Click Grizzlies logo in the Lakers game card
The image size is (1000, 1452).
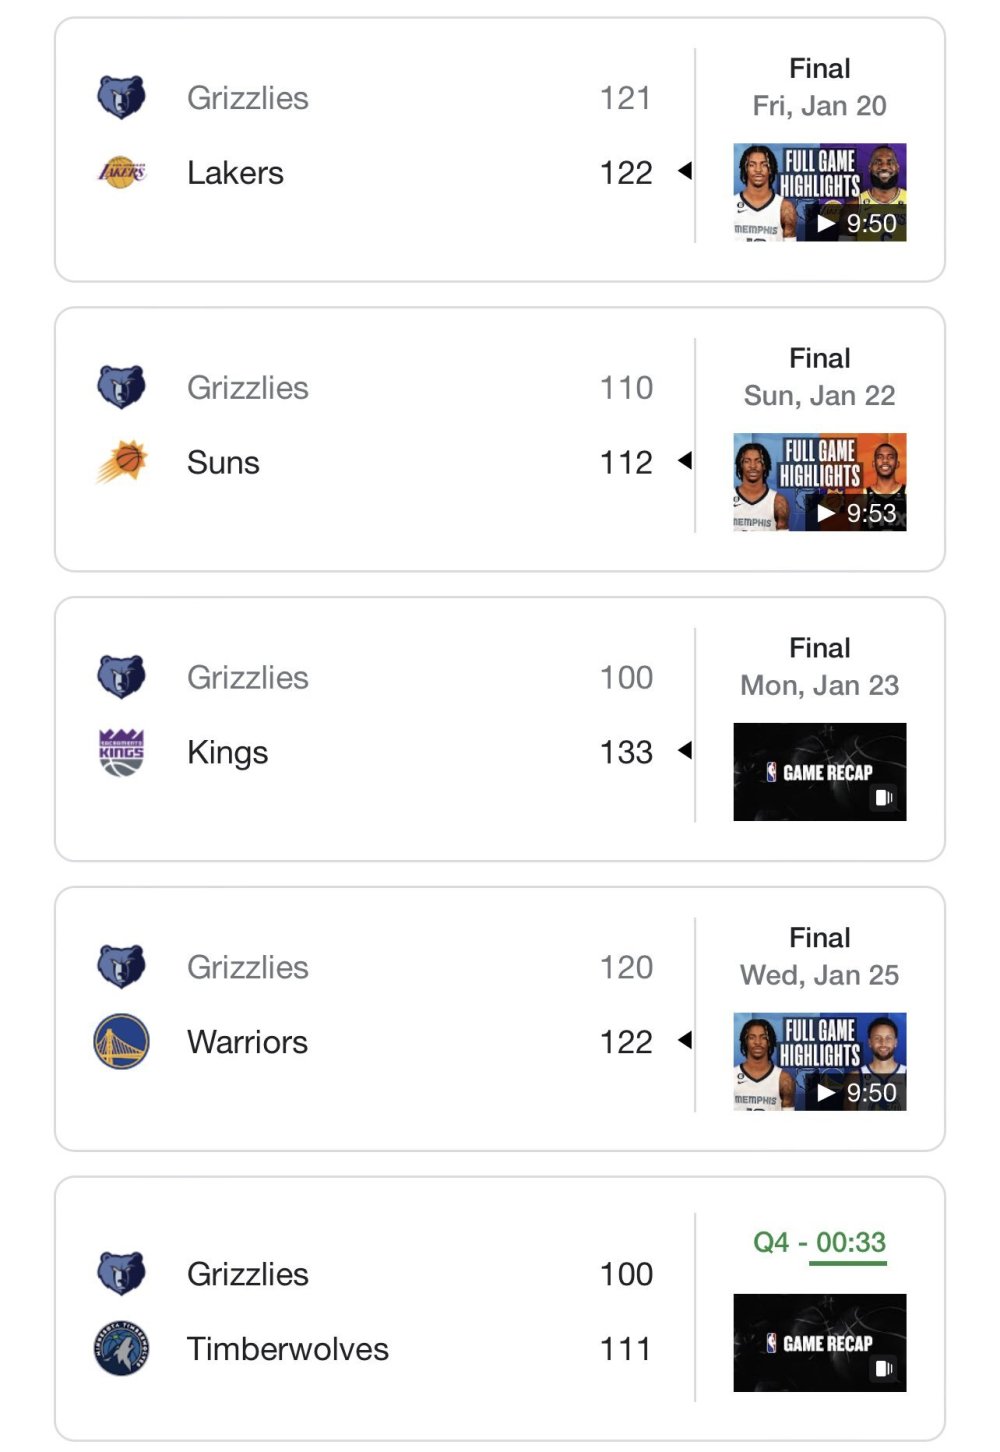tap(121, 98)
